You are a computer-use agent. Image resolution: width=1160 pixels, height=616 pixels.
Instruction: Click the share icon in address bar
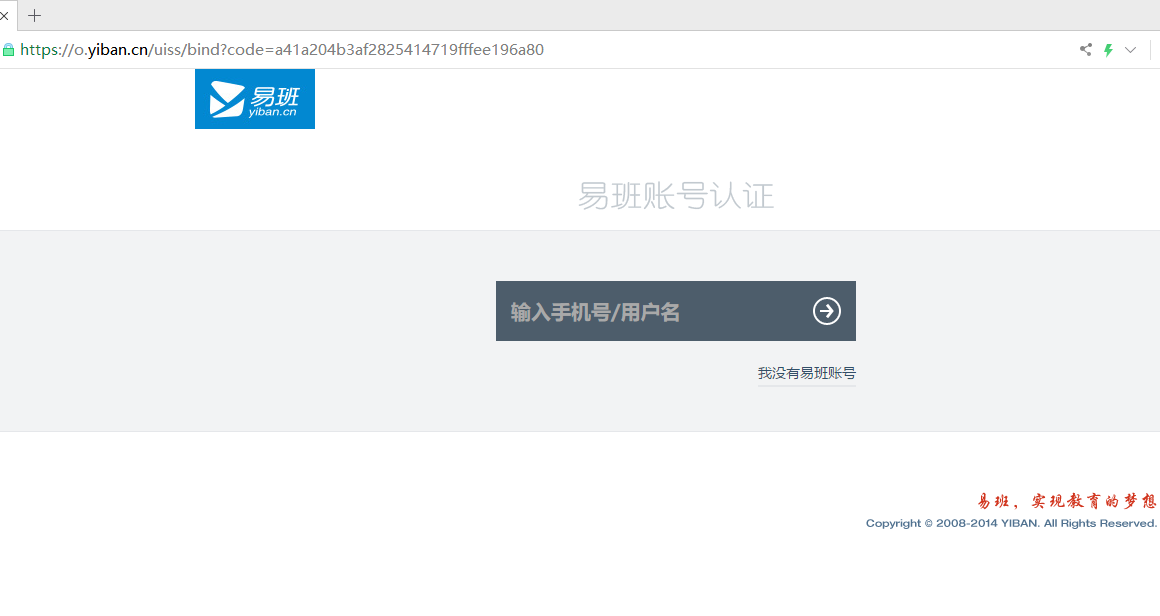coord(1085,50)
